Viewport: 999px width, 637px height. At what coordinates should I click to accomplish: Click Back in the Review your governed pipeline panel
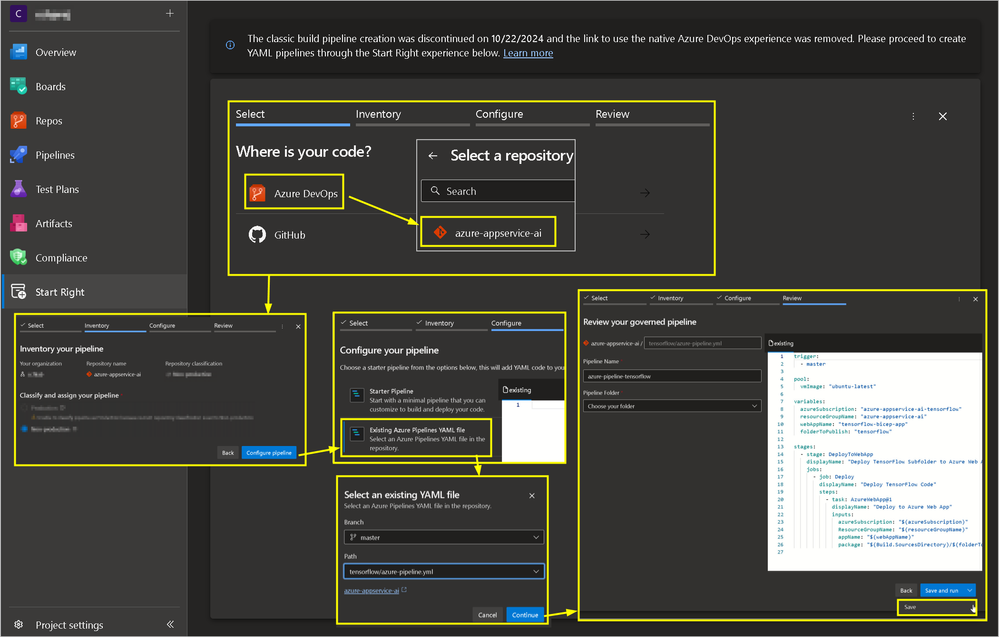906,590
